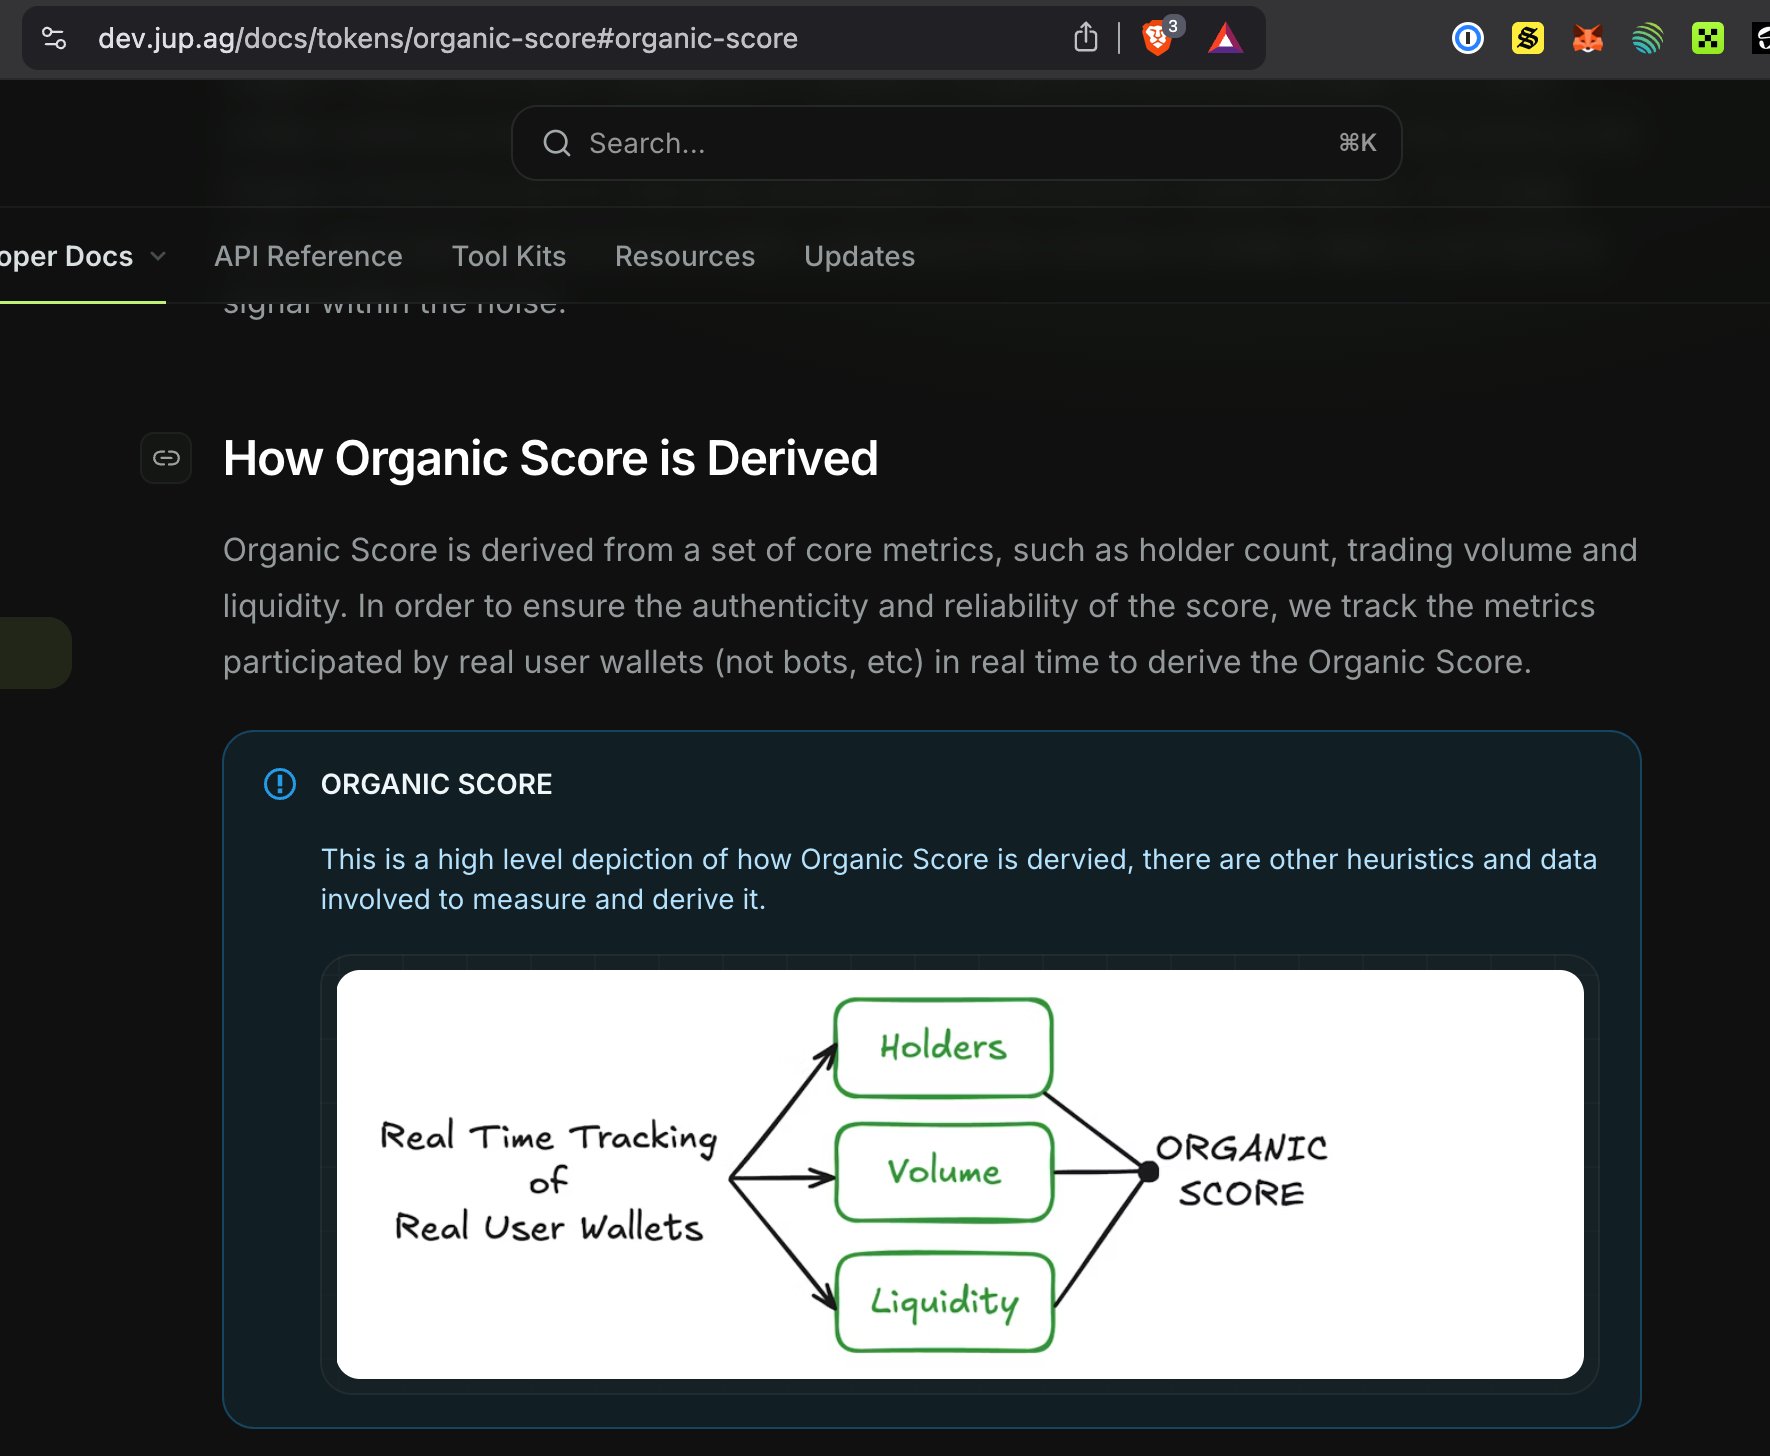Switch to the Updates tab
This screenshot has width=1770, height=1456.
click(860, 257)
